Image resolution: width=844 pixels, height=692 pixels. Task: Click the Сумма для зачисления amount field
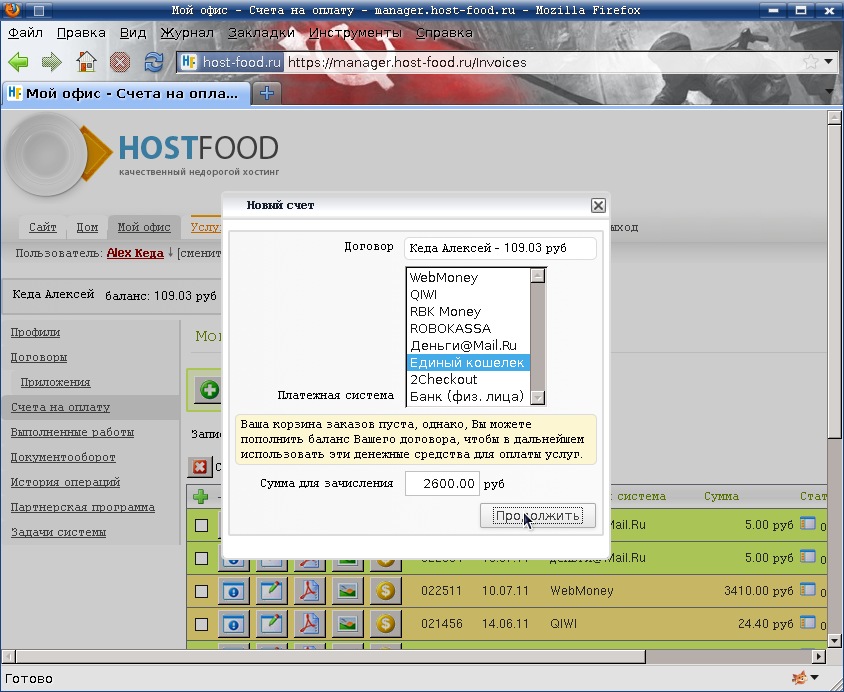(442, 484)
